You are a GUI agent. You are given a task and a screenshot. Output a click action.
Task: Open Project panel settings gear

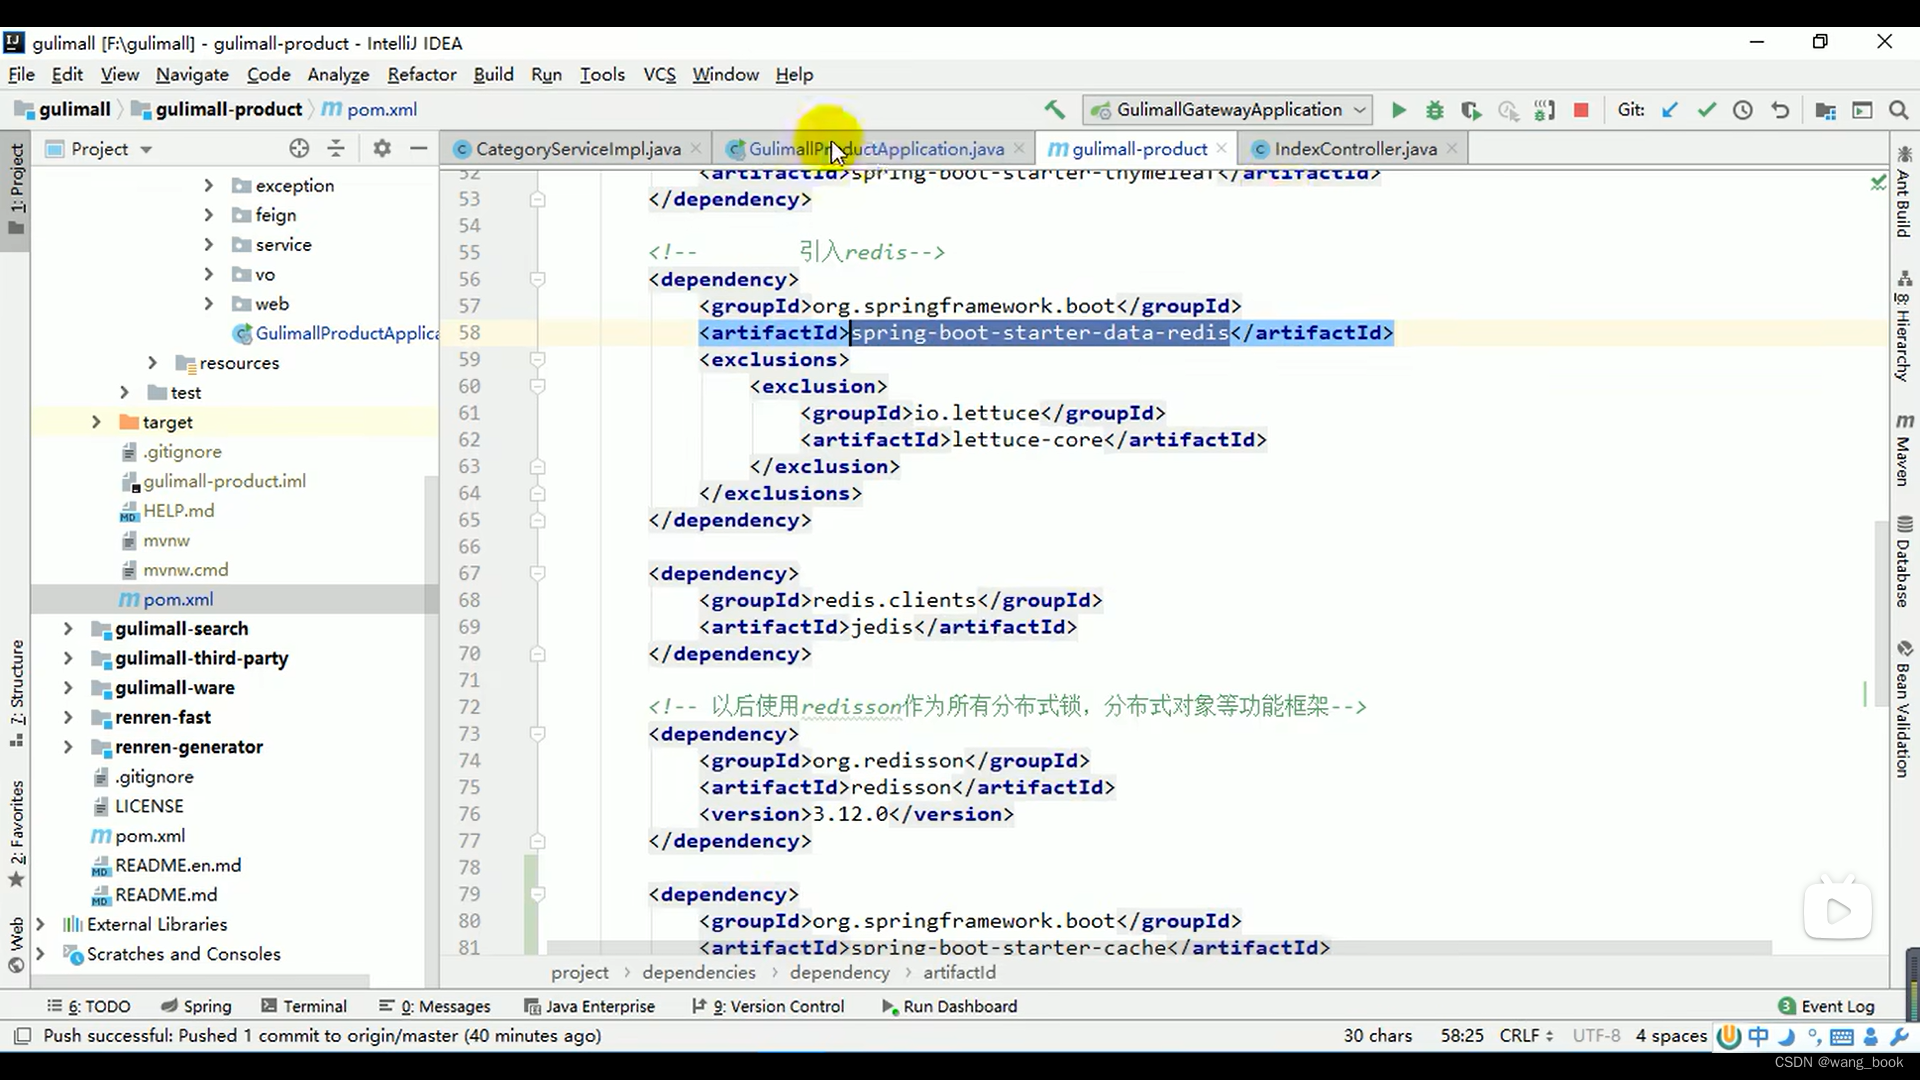tap(382, 149)
